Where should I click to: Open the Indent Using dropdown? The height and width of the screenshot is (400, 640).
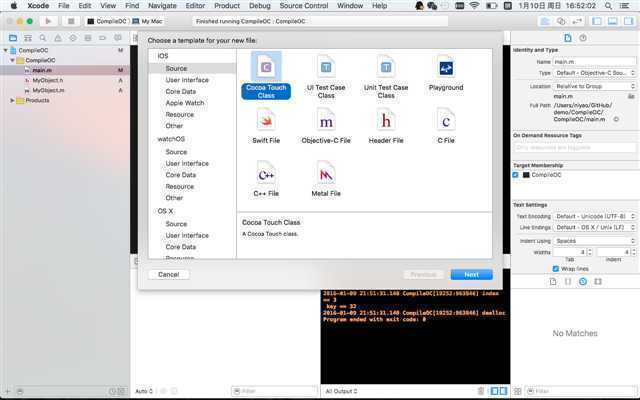pyautogui.click(x=595, y=241)
